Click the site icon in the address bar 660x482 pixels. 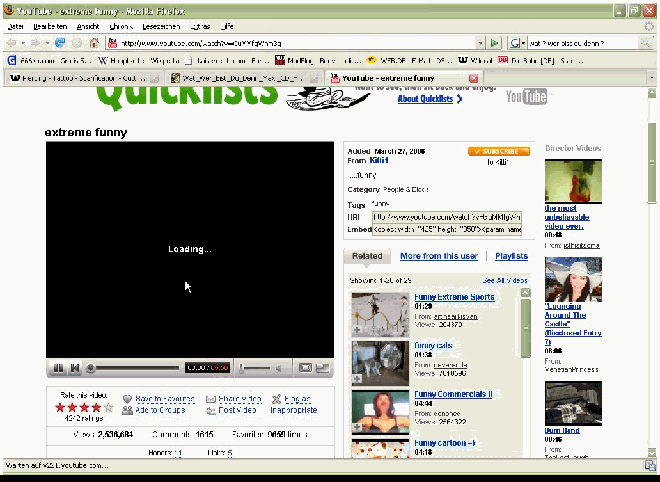112,43
